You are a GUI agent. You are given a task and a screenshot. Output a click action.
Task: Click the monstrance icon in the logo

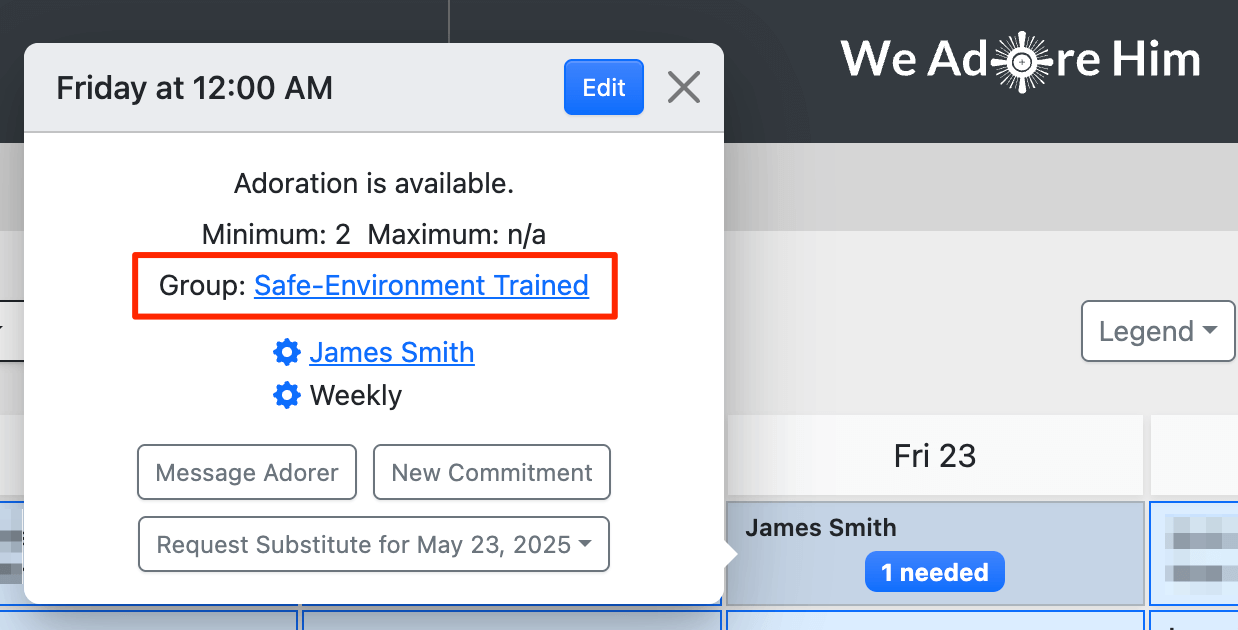click(x=1021, y=60)
